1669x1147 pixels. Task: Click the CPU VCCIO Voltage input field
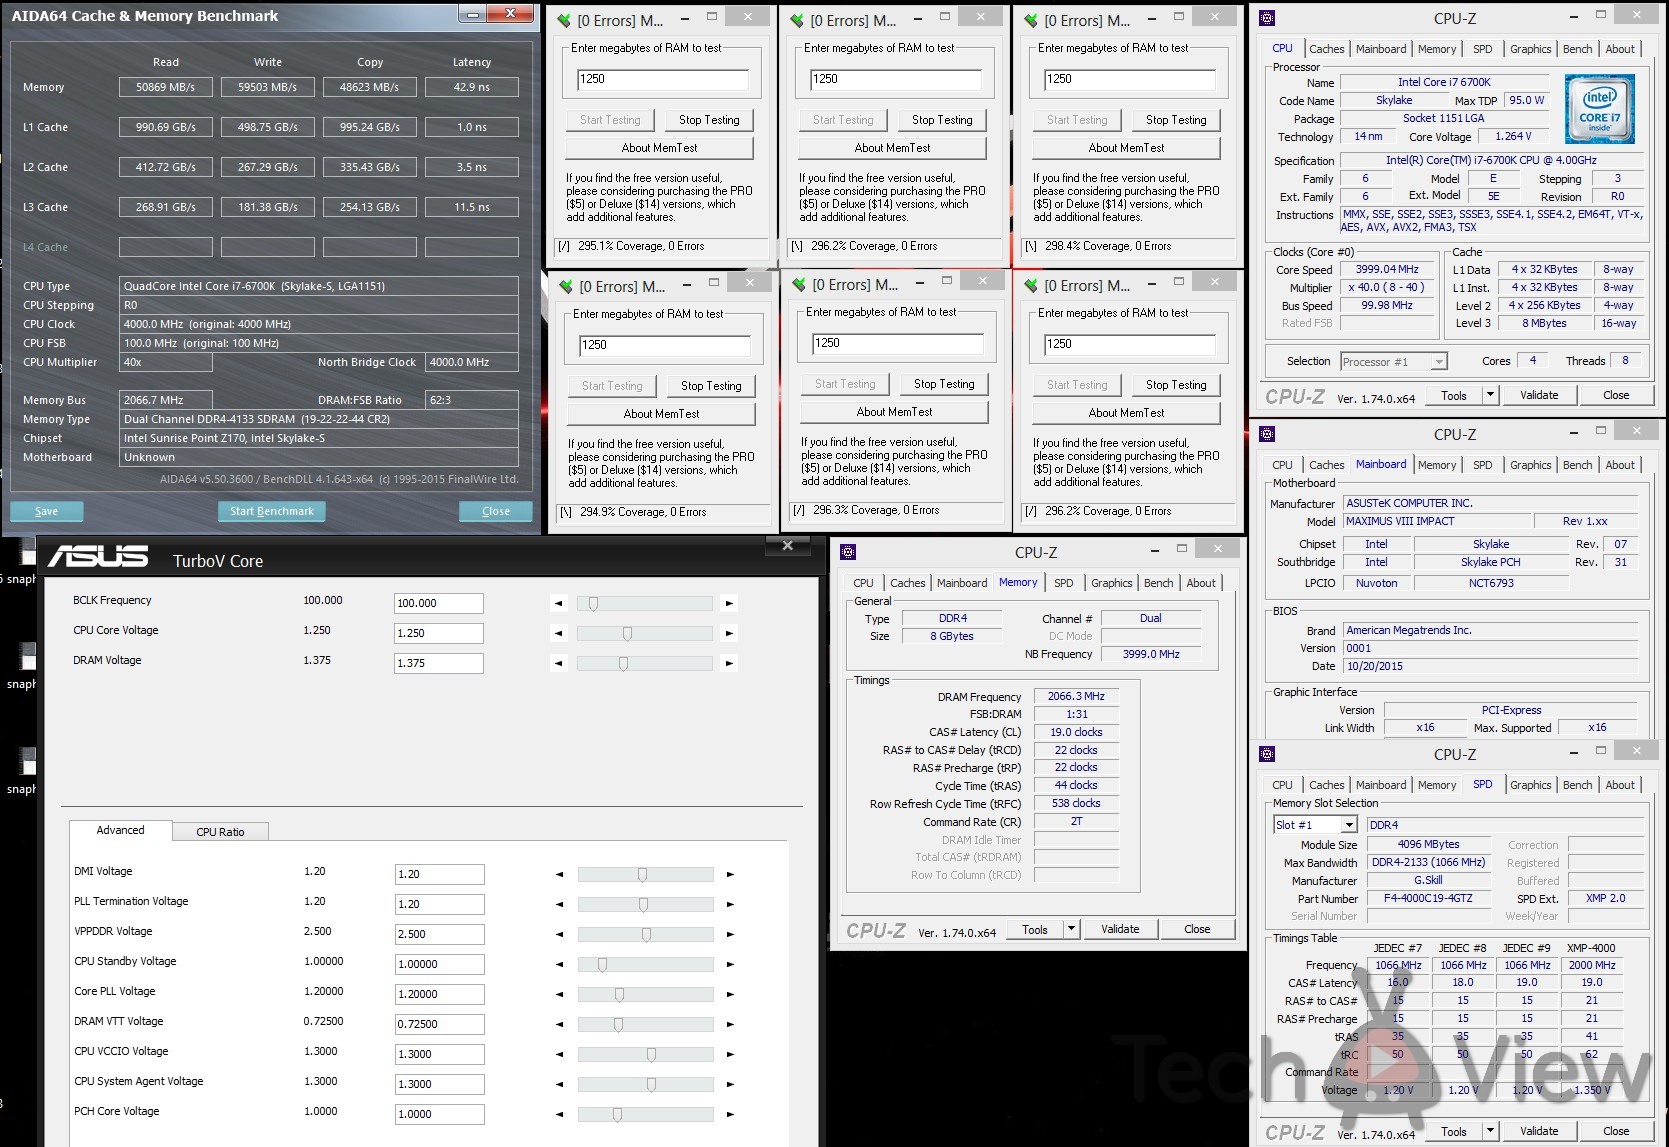(x=440, y=1054)
